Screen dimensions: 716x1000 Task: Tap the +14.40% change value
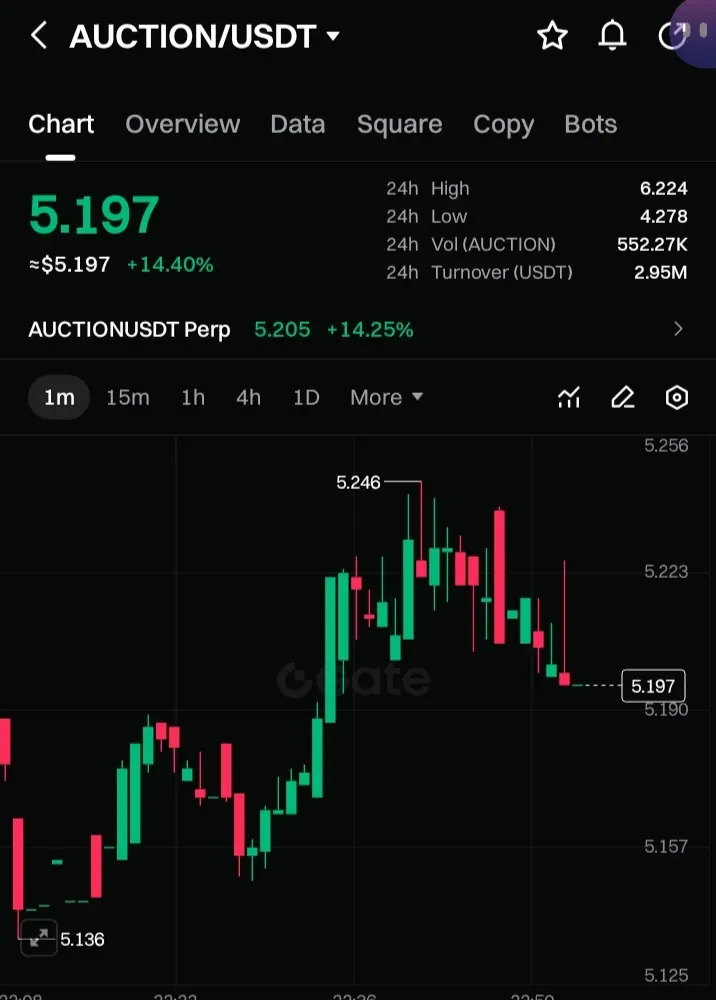coord(170,265)
